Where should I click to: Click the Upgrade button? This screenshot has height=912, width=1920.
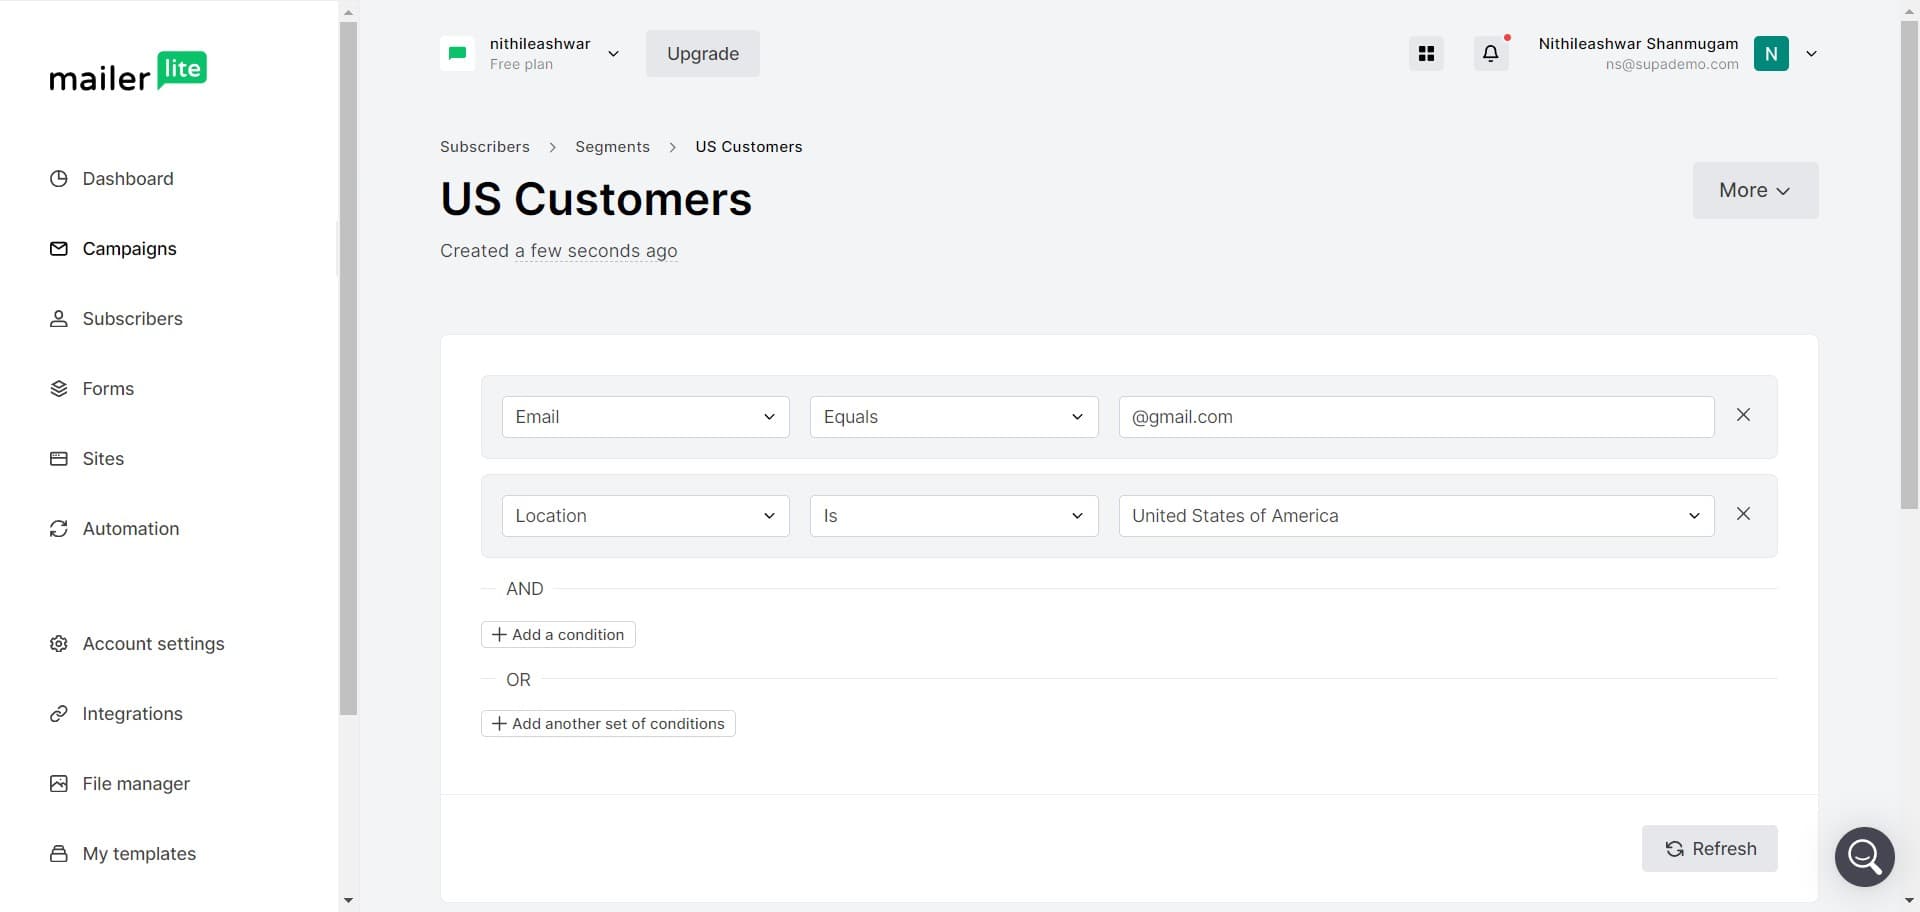point(702,53)
